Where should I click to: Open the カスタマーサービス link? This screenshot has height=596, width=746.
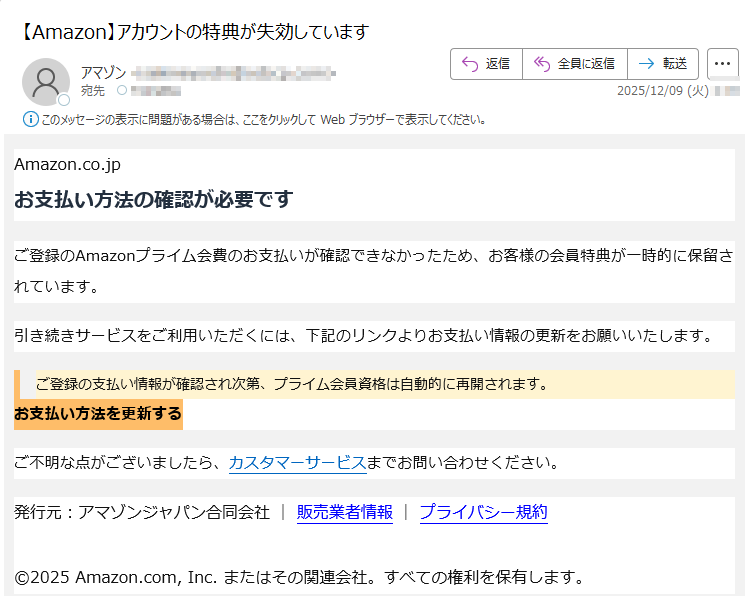pyautogui.click(x=297, y=463)
